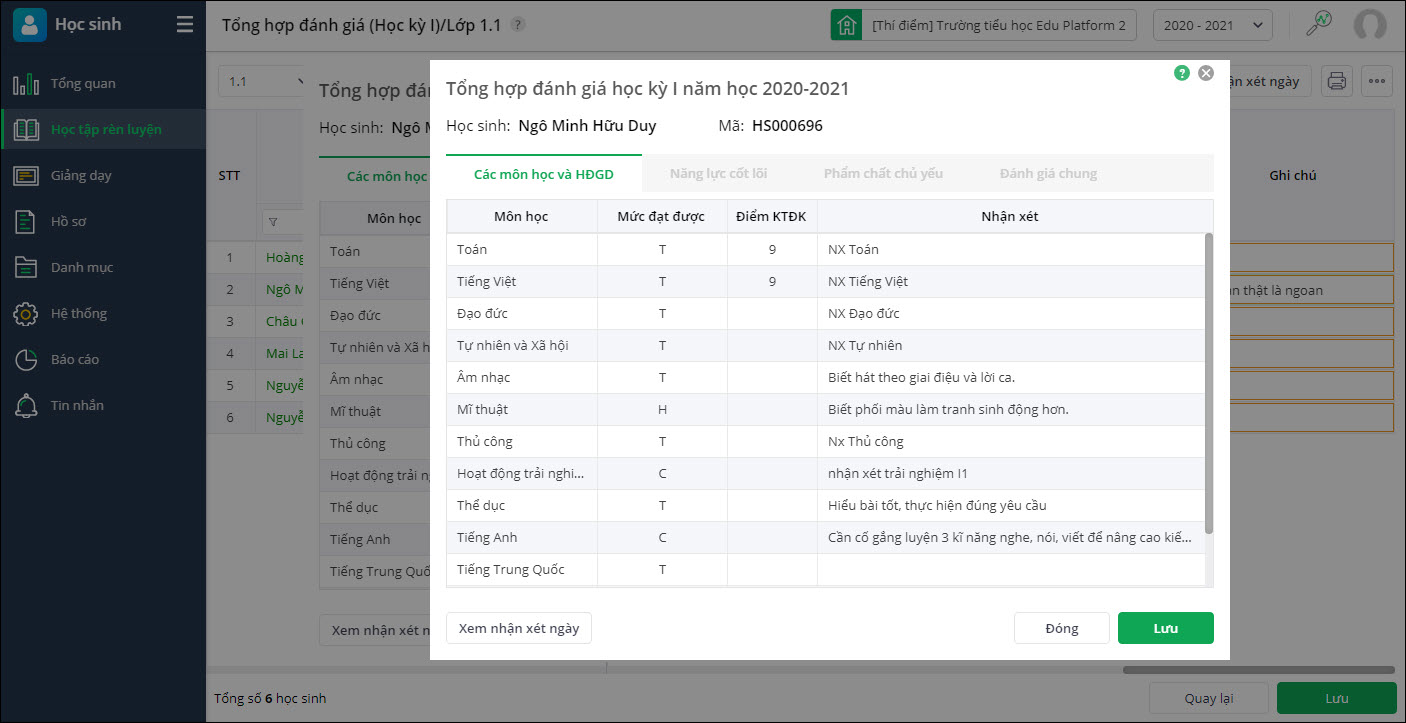Screen dimensions: 1406x723
Task: Expand the 2020 - 2021 school year dropdown
Action: pyautogui.click(x=1212, y=25)
